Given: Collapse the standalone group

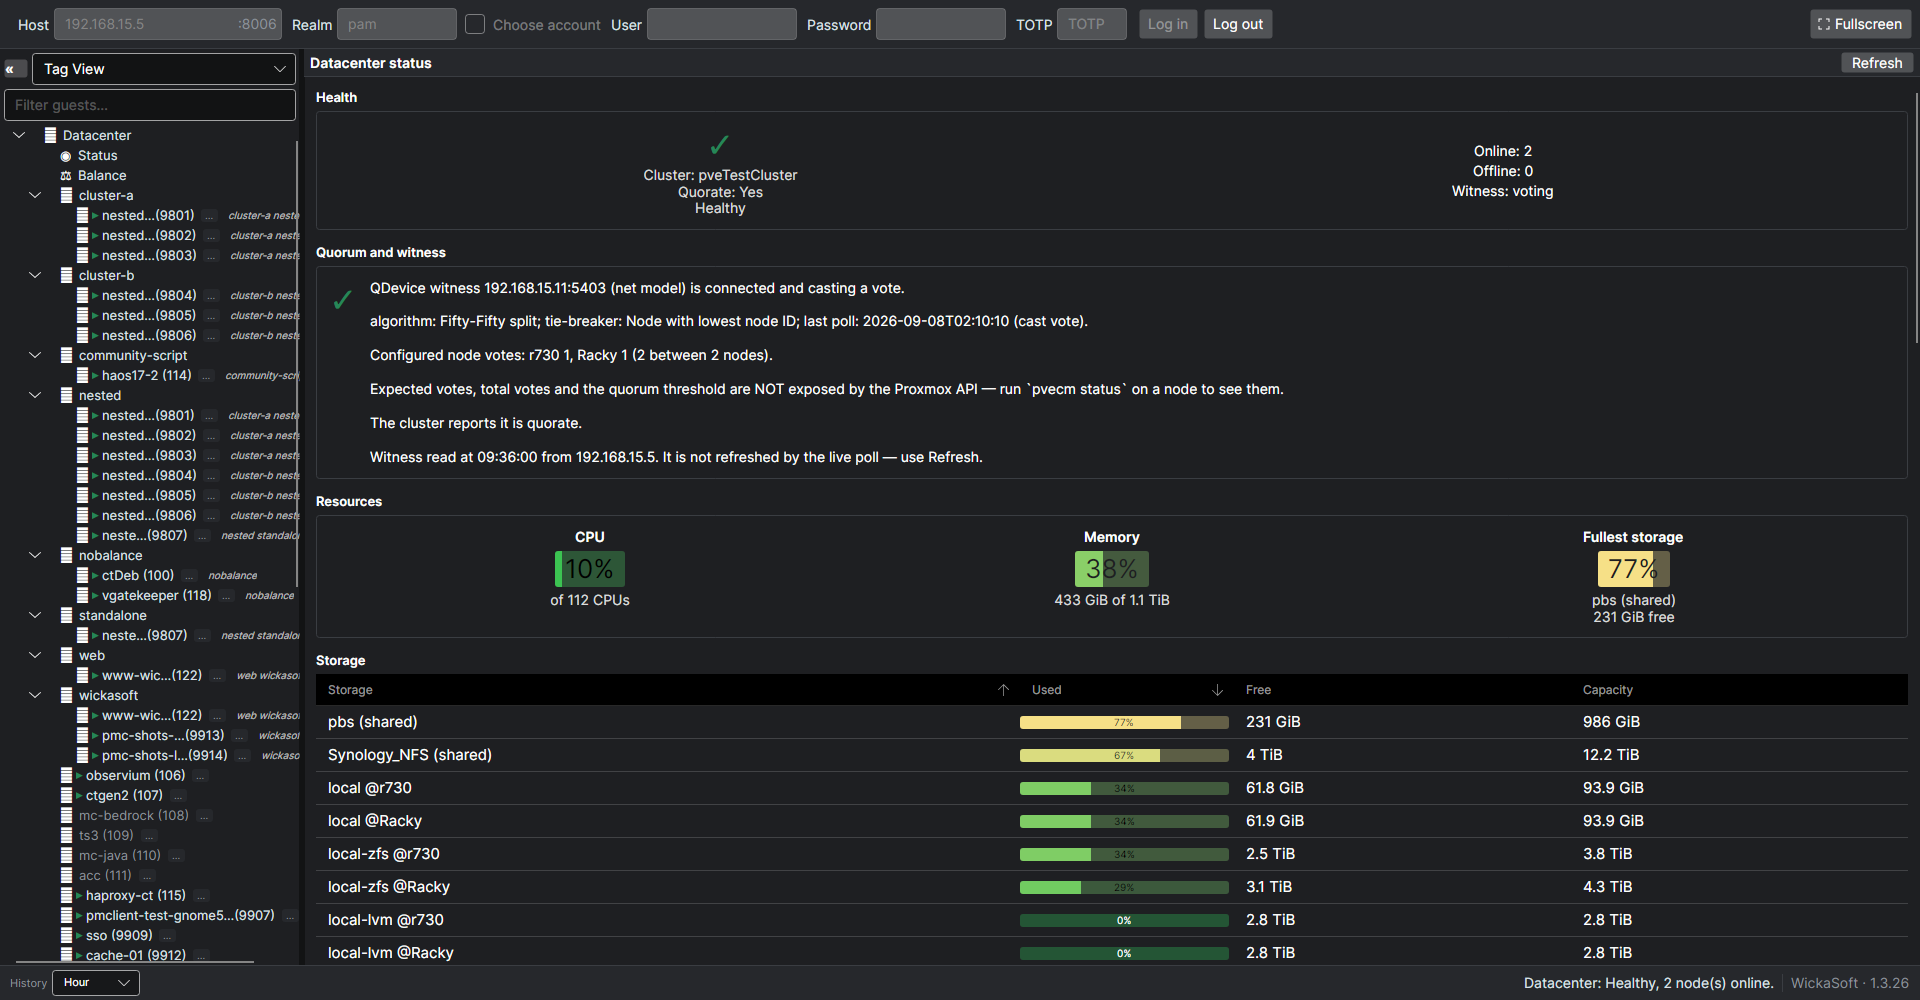Looking at the screenshot, I should coord(35,615).
